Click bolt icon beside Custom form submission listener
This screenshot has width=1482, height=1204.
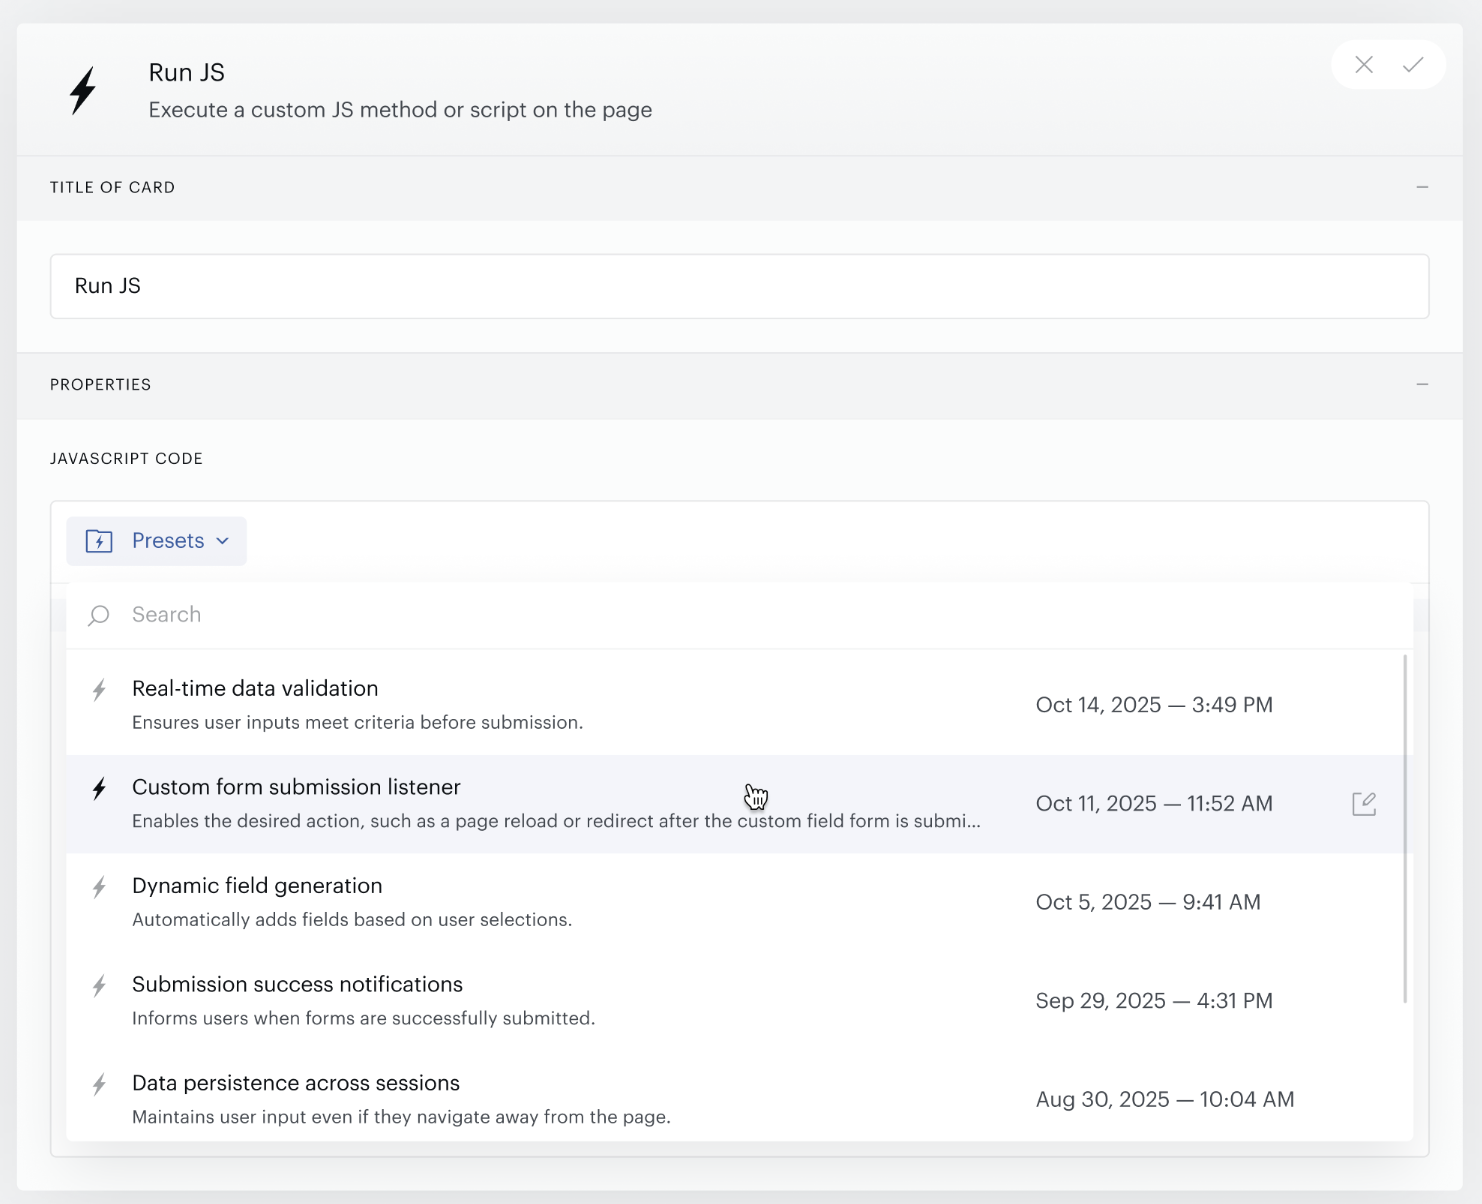[x=99, y=789]
